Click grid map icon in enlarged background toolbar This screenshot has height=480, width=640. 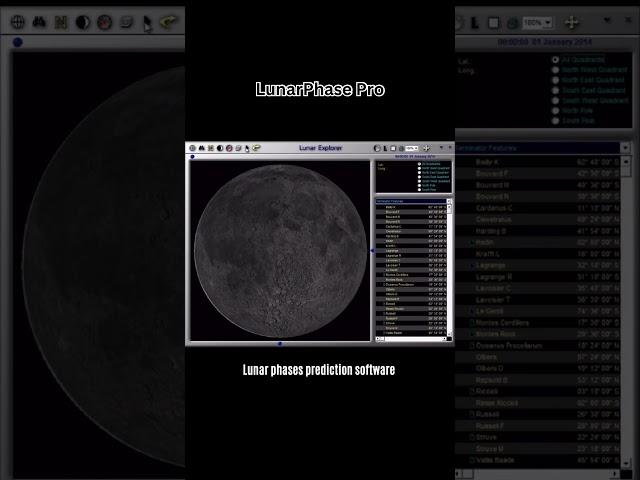[x=61, y=22]
